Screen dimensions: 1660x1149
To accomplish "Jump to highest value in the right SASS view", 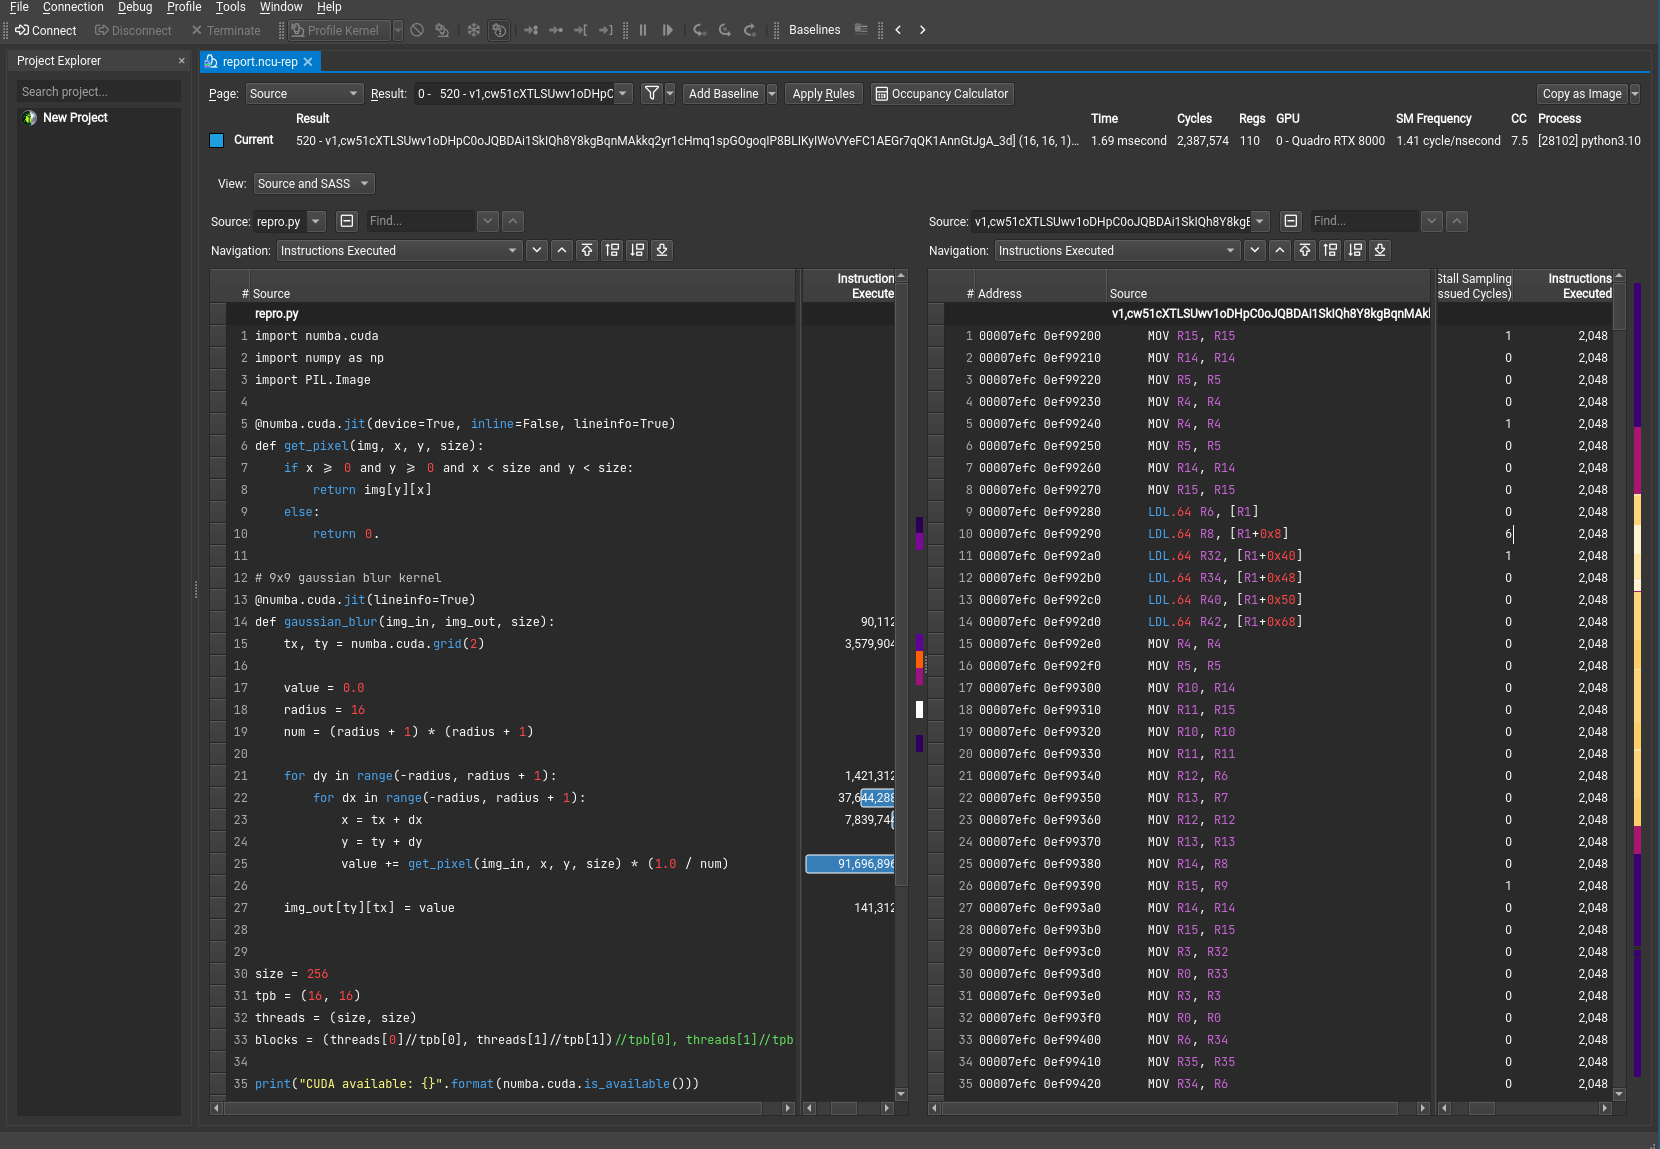I will coord(1305,250).
